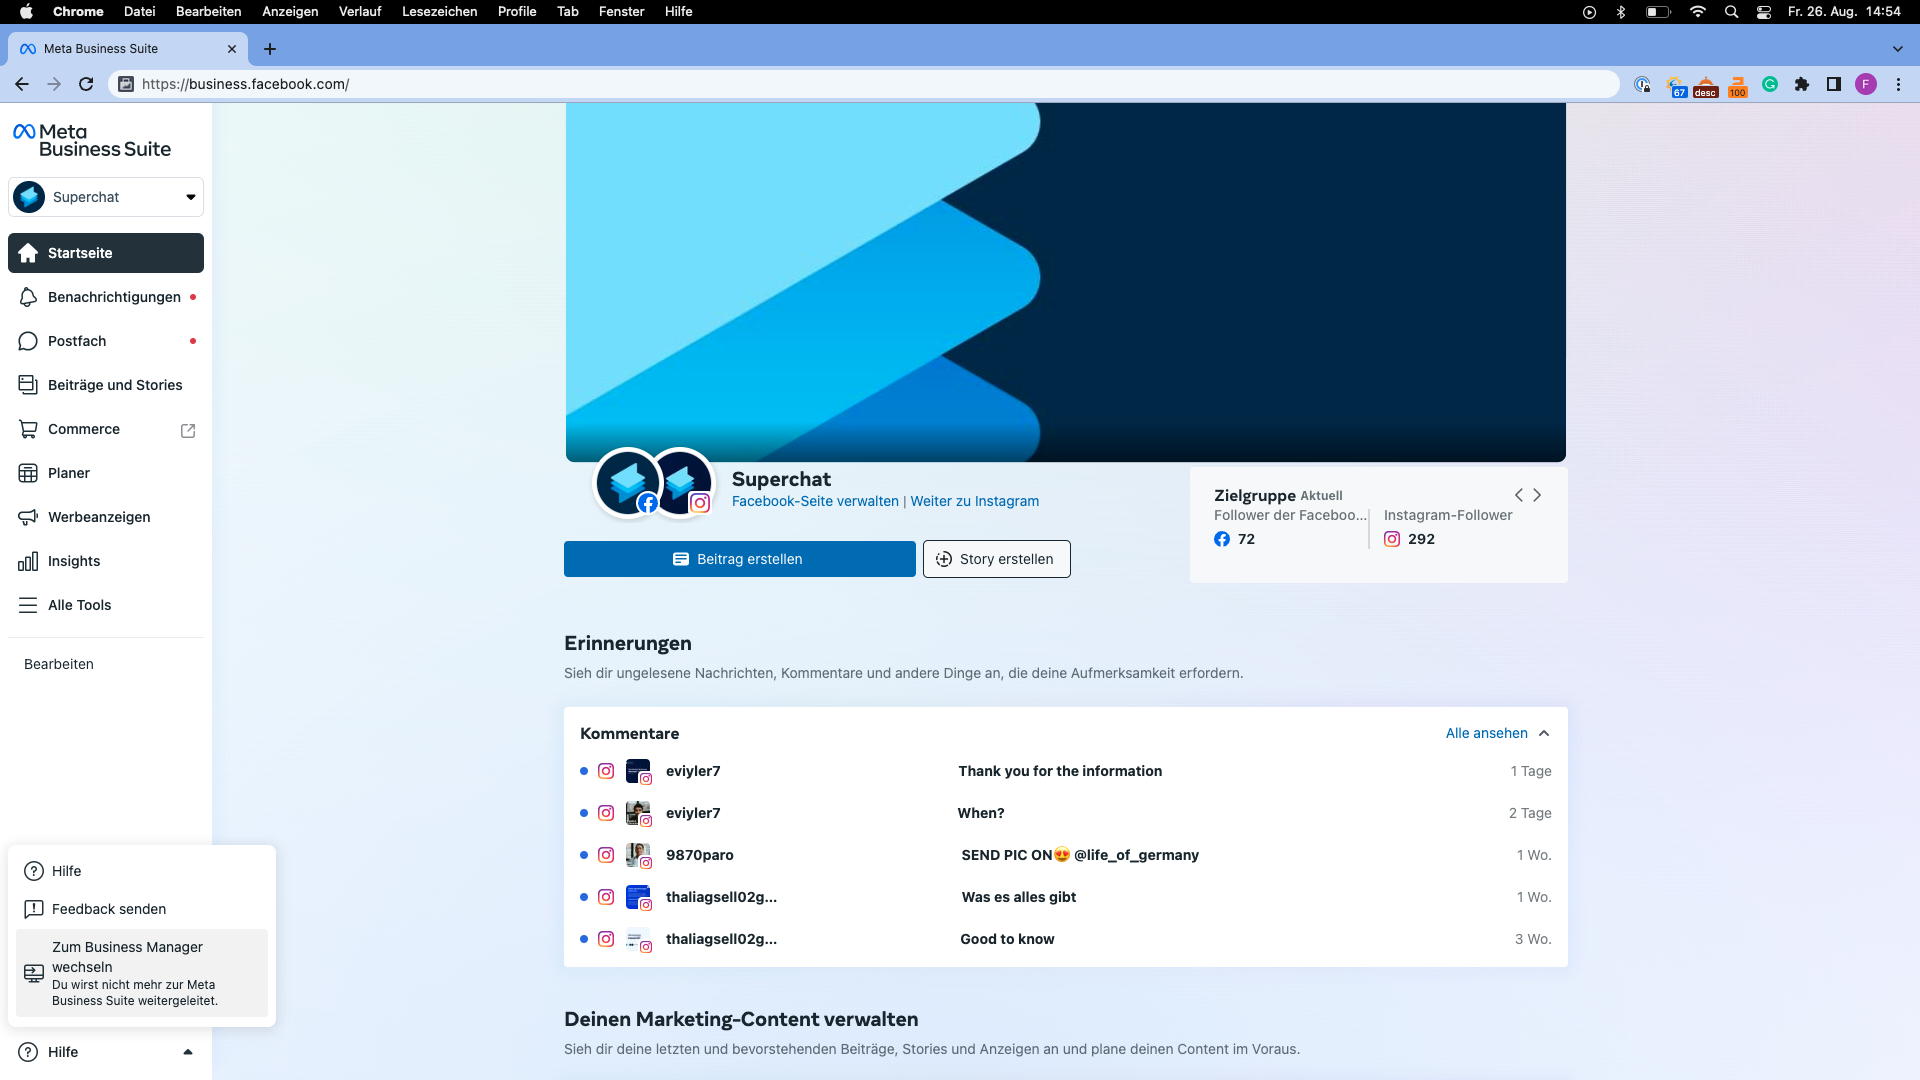Open Alle Tools hamburger icon

point(28,605)
